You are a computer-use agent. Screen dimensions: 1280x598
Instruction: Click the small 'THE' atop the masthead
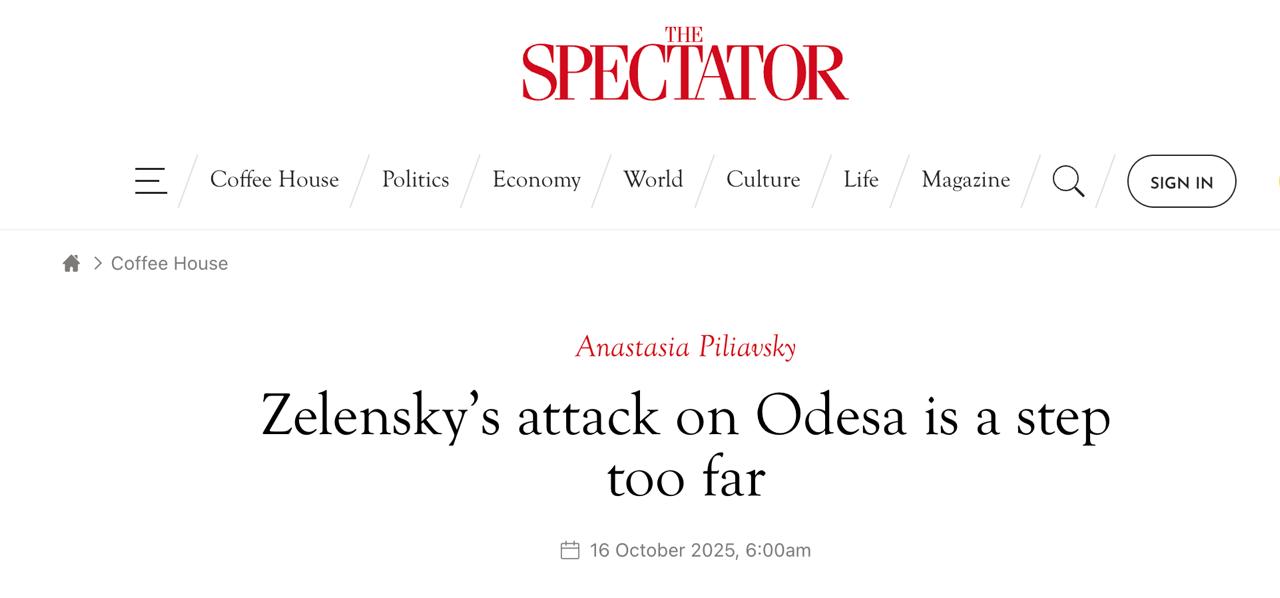(684, 35)
